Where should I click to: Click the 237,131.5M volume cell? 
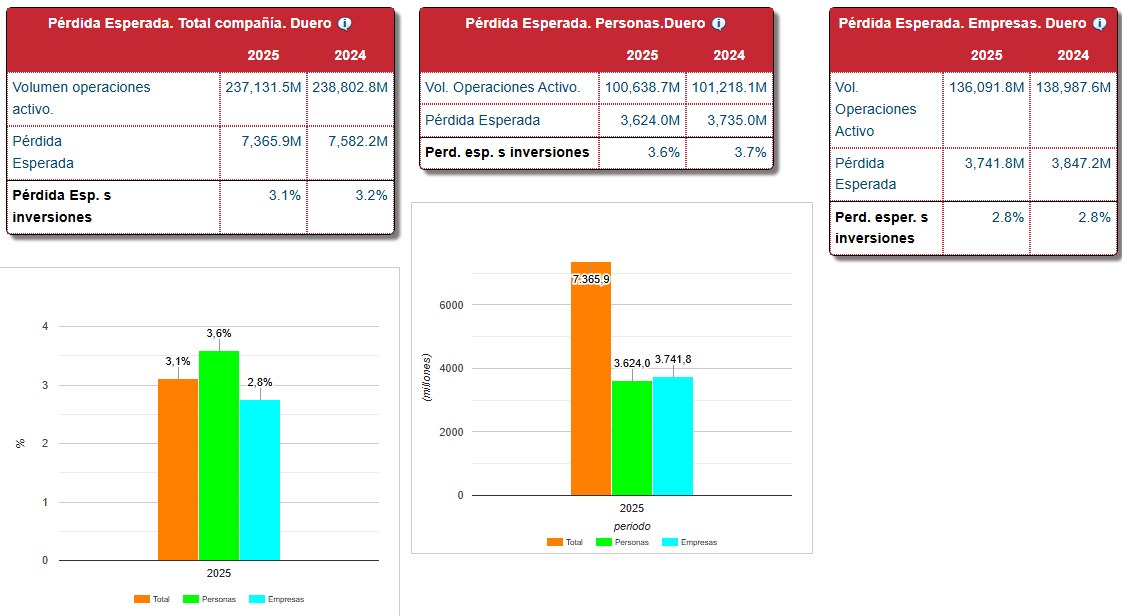pyautogui.click(x=263, y=99)
